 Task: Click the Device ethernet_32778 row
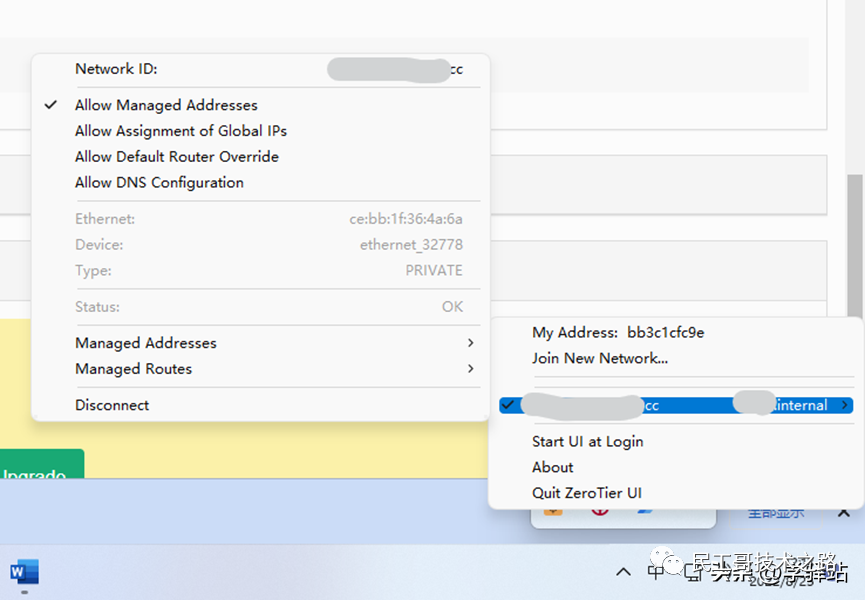tap(260, 245)
